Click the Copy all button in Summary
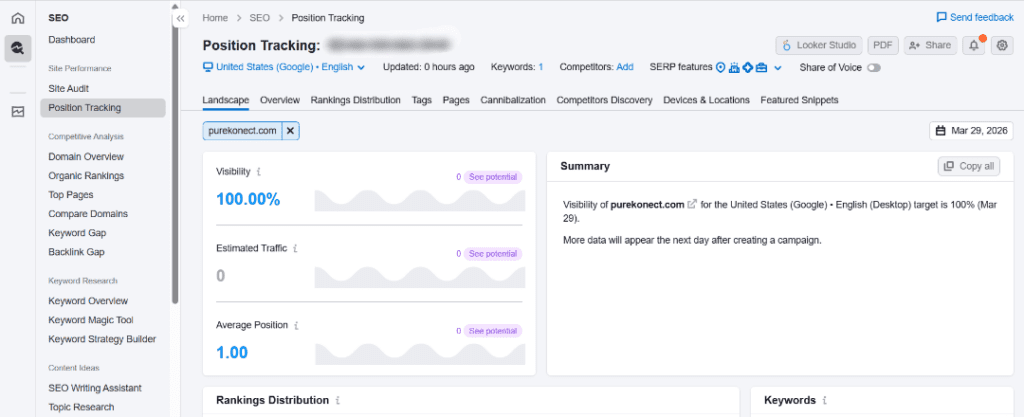 tap(969, 166)
